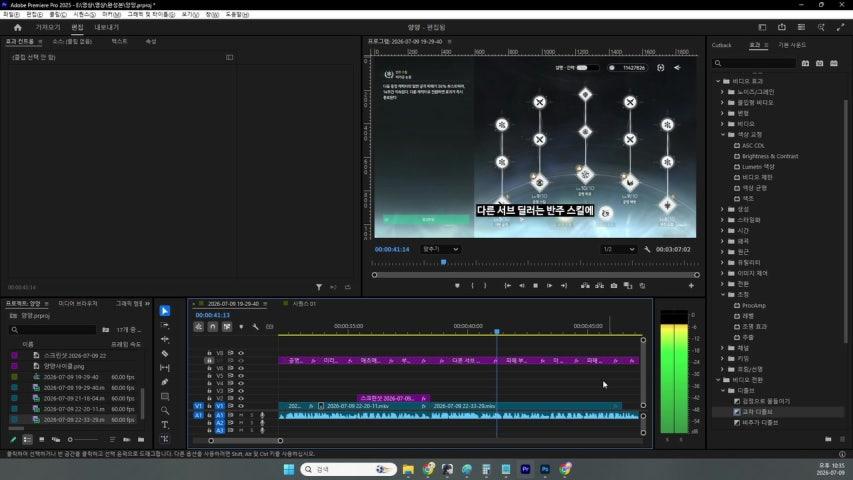Open the 파일 menu in menu bar
Image resolution: width=853 pixels, height=480 pixels.
click(x=11, y=15)
